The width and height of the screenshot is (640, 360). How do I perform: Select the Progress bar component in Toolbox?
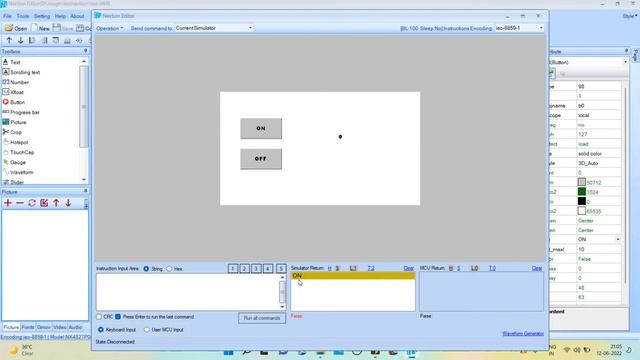tap(21, 112)
